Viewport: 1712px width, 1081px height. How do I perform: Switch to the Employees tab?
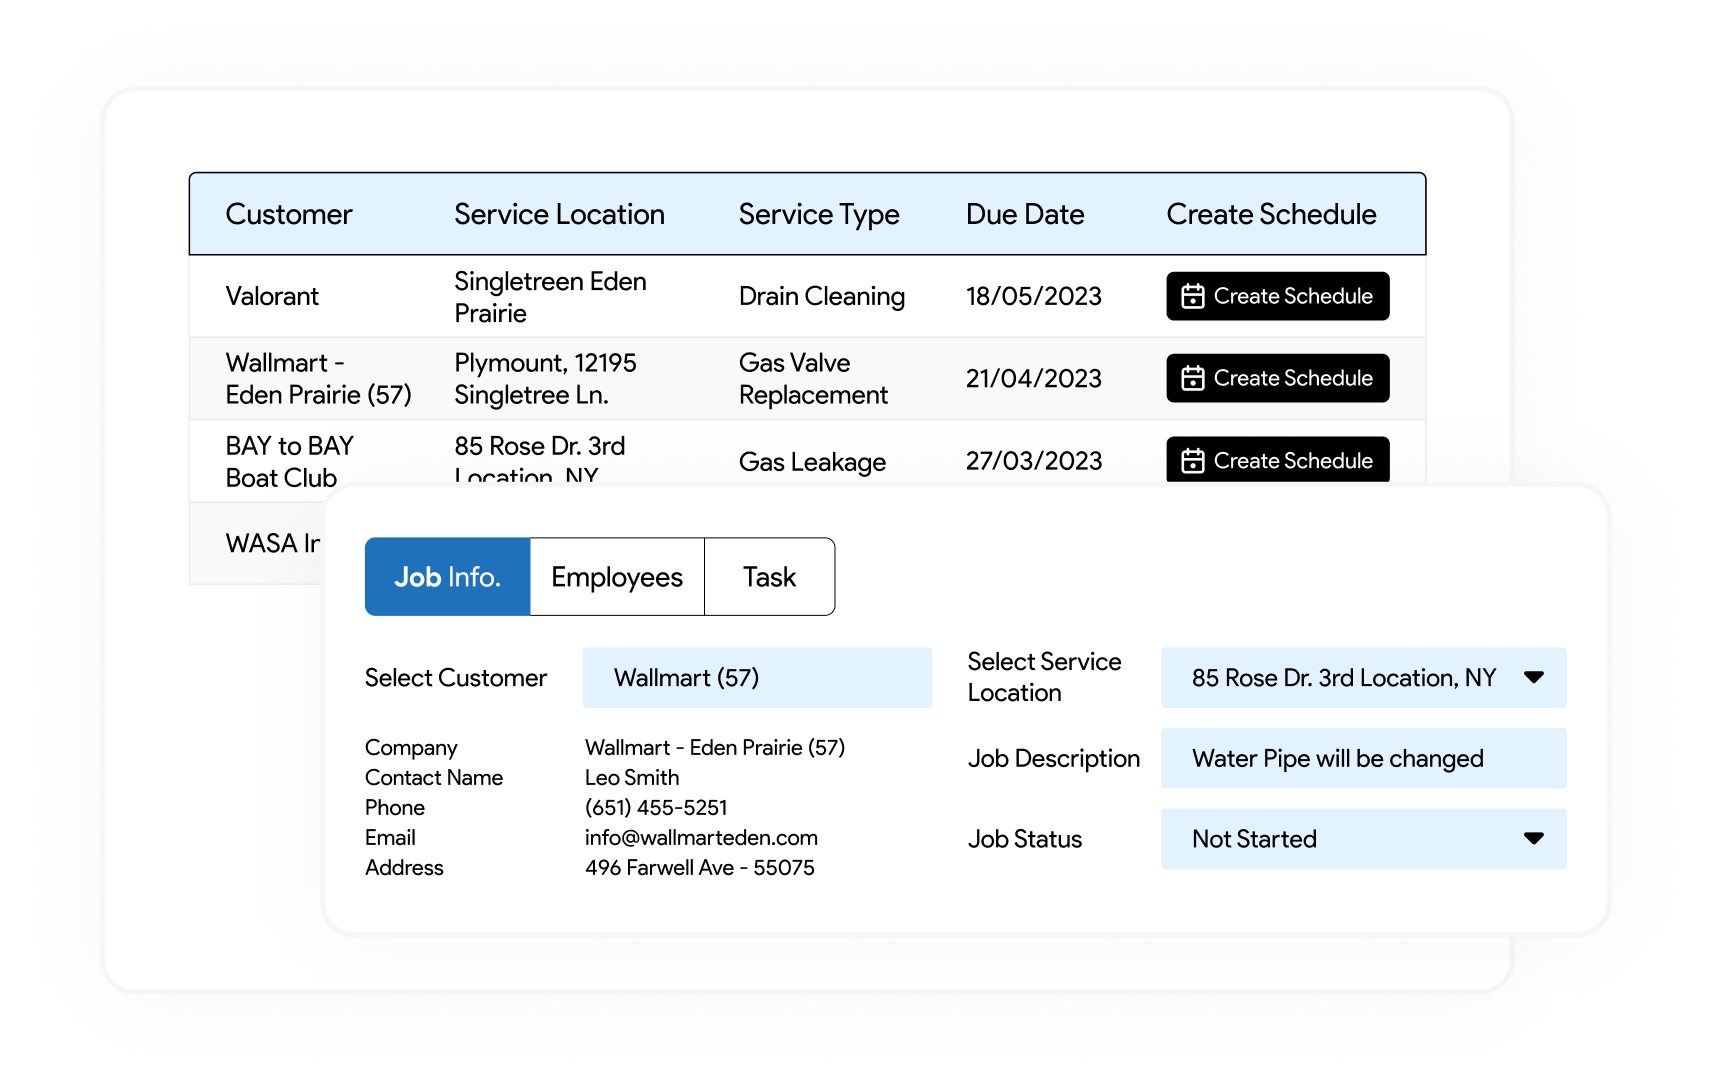pos(617,577)
